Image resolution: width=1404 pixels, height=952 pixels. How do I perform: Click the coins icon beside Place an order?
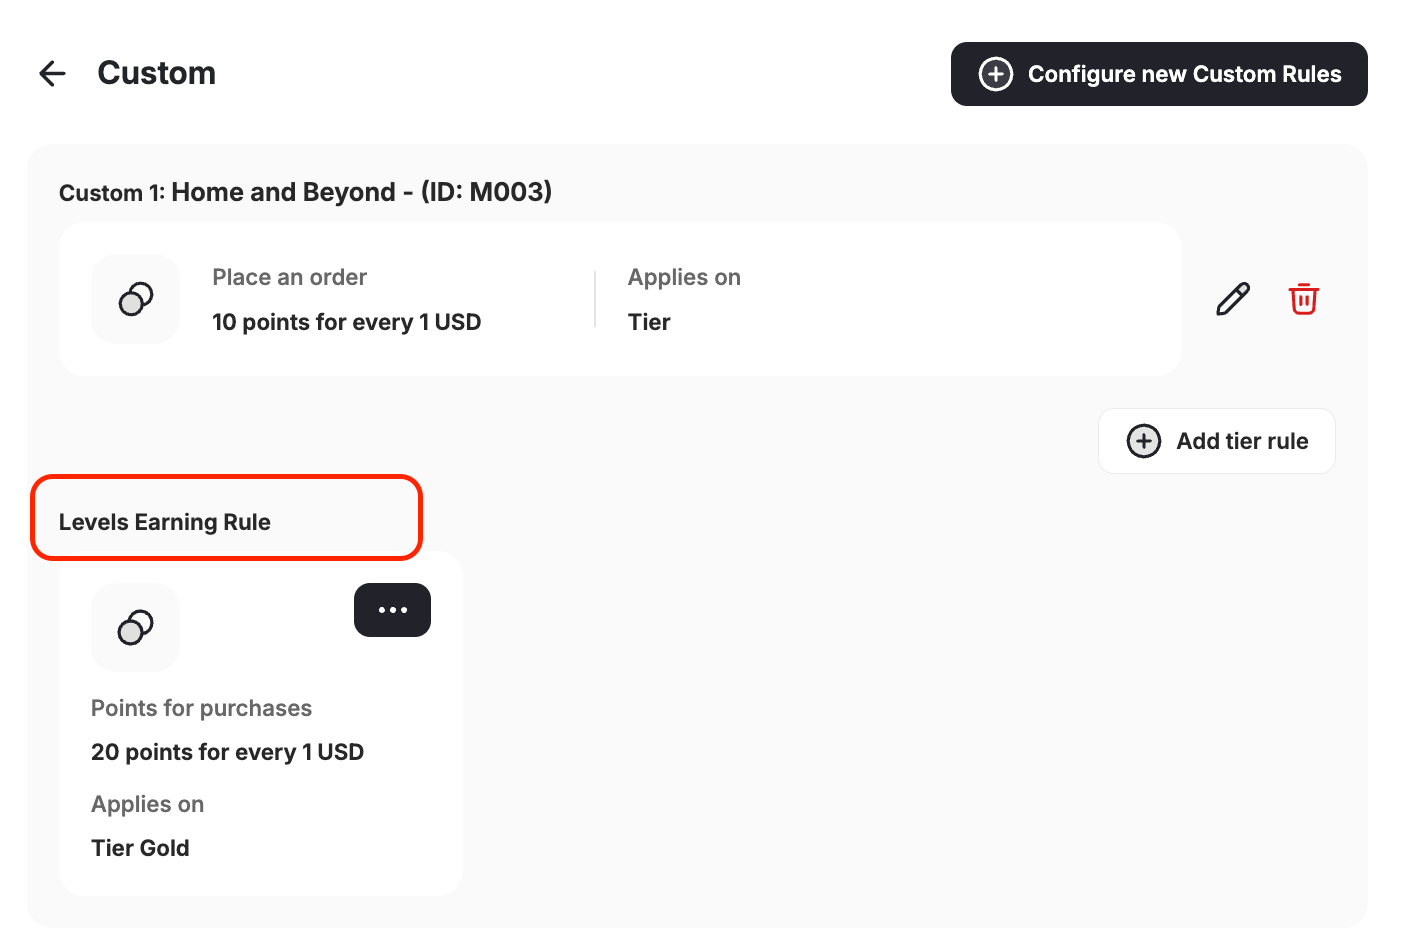point(135,299)
